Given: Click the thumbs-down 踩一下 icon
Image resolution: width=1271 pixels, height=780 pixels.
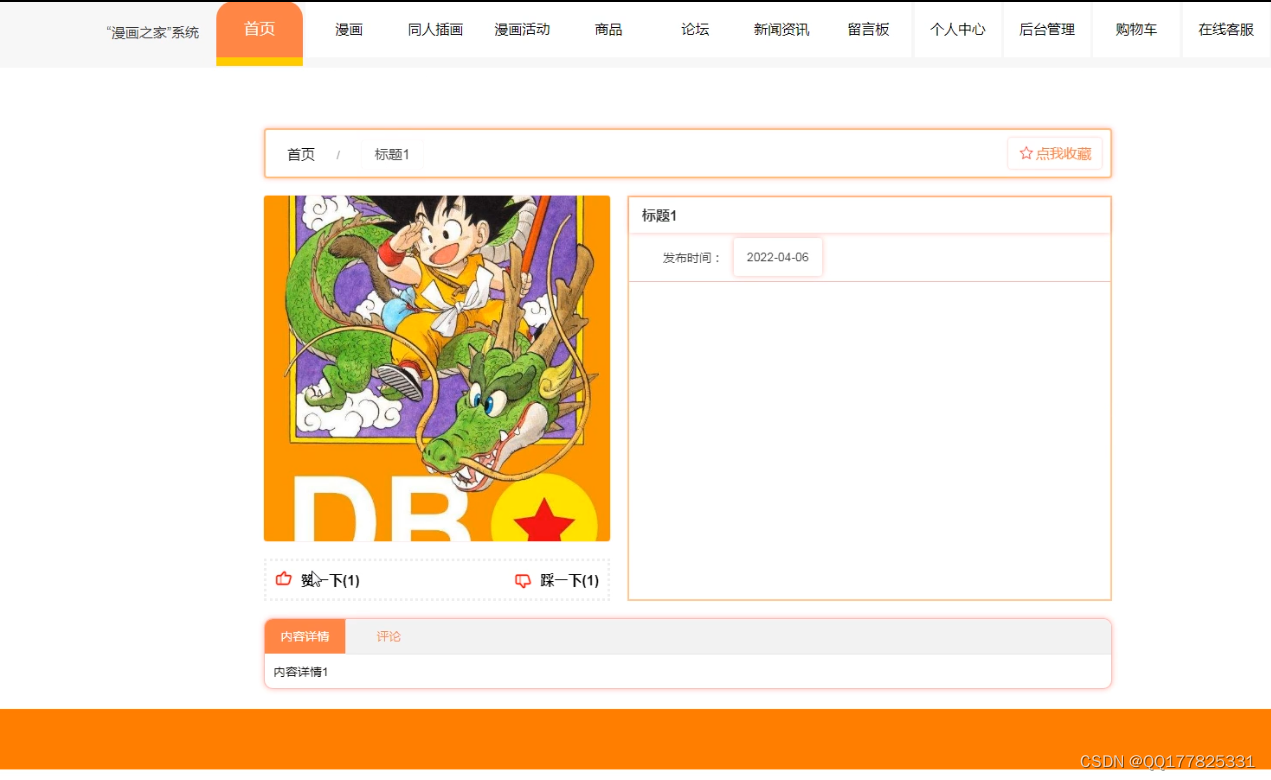Looking at the screenshot, I should click(x=523, y=580).
